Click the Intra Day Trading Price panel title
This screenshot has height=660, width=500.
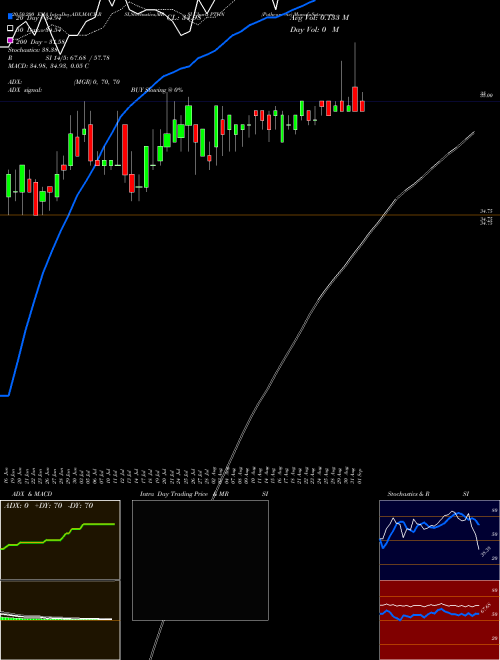coord(174,494)
